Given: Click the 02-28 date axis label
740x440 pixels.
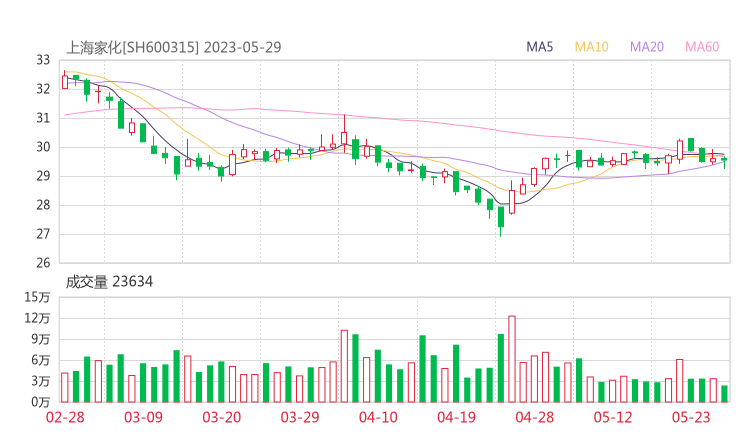Looking at the screenshot, I should click(65, 417).
